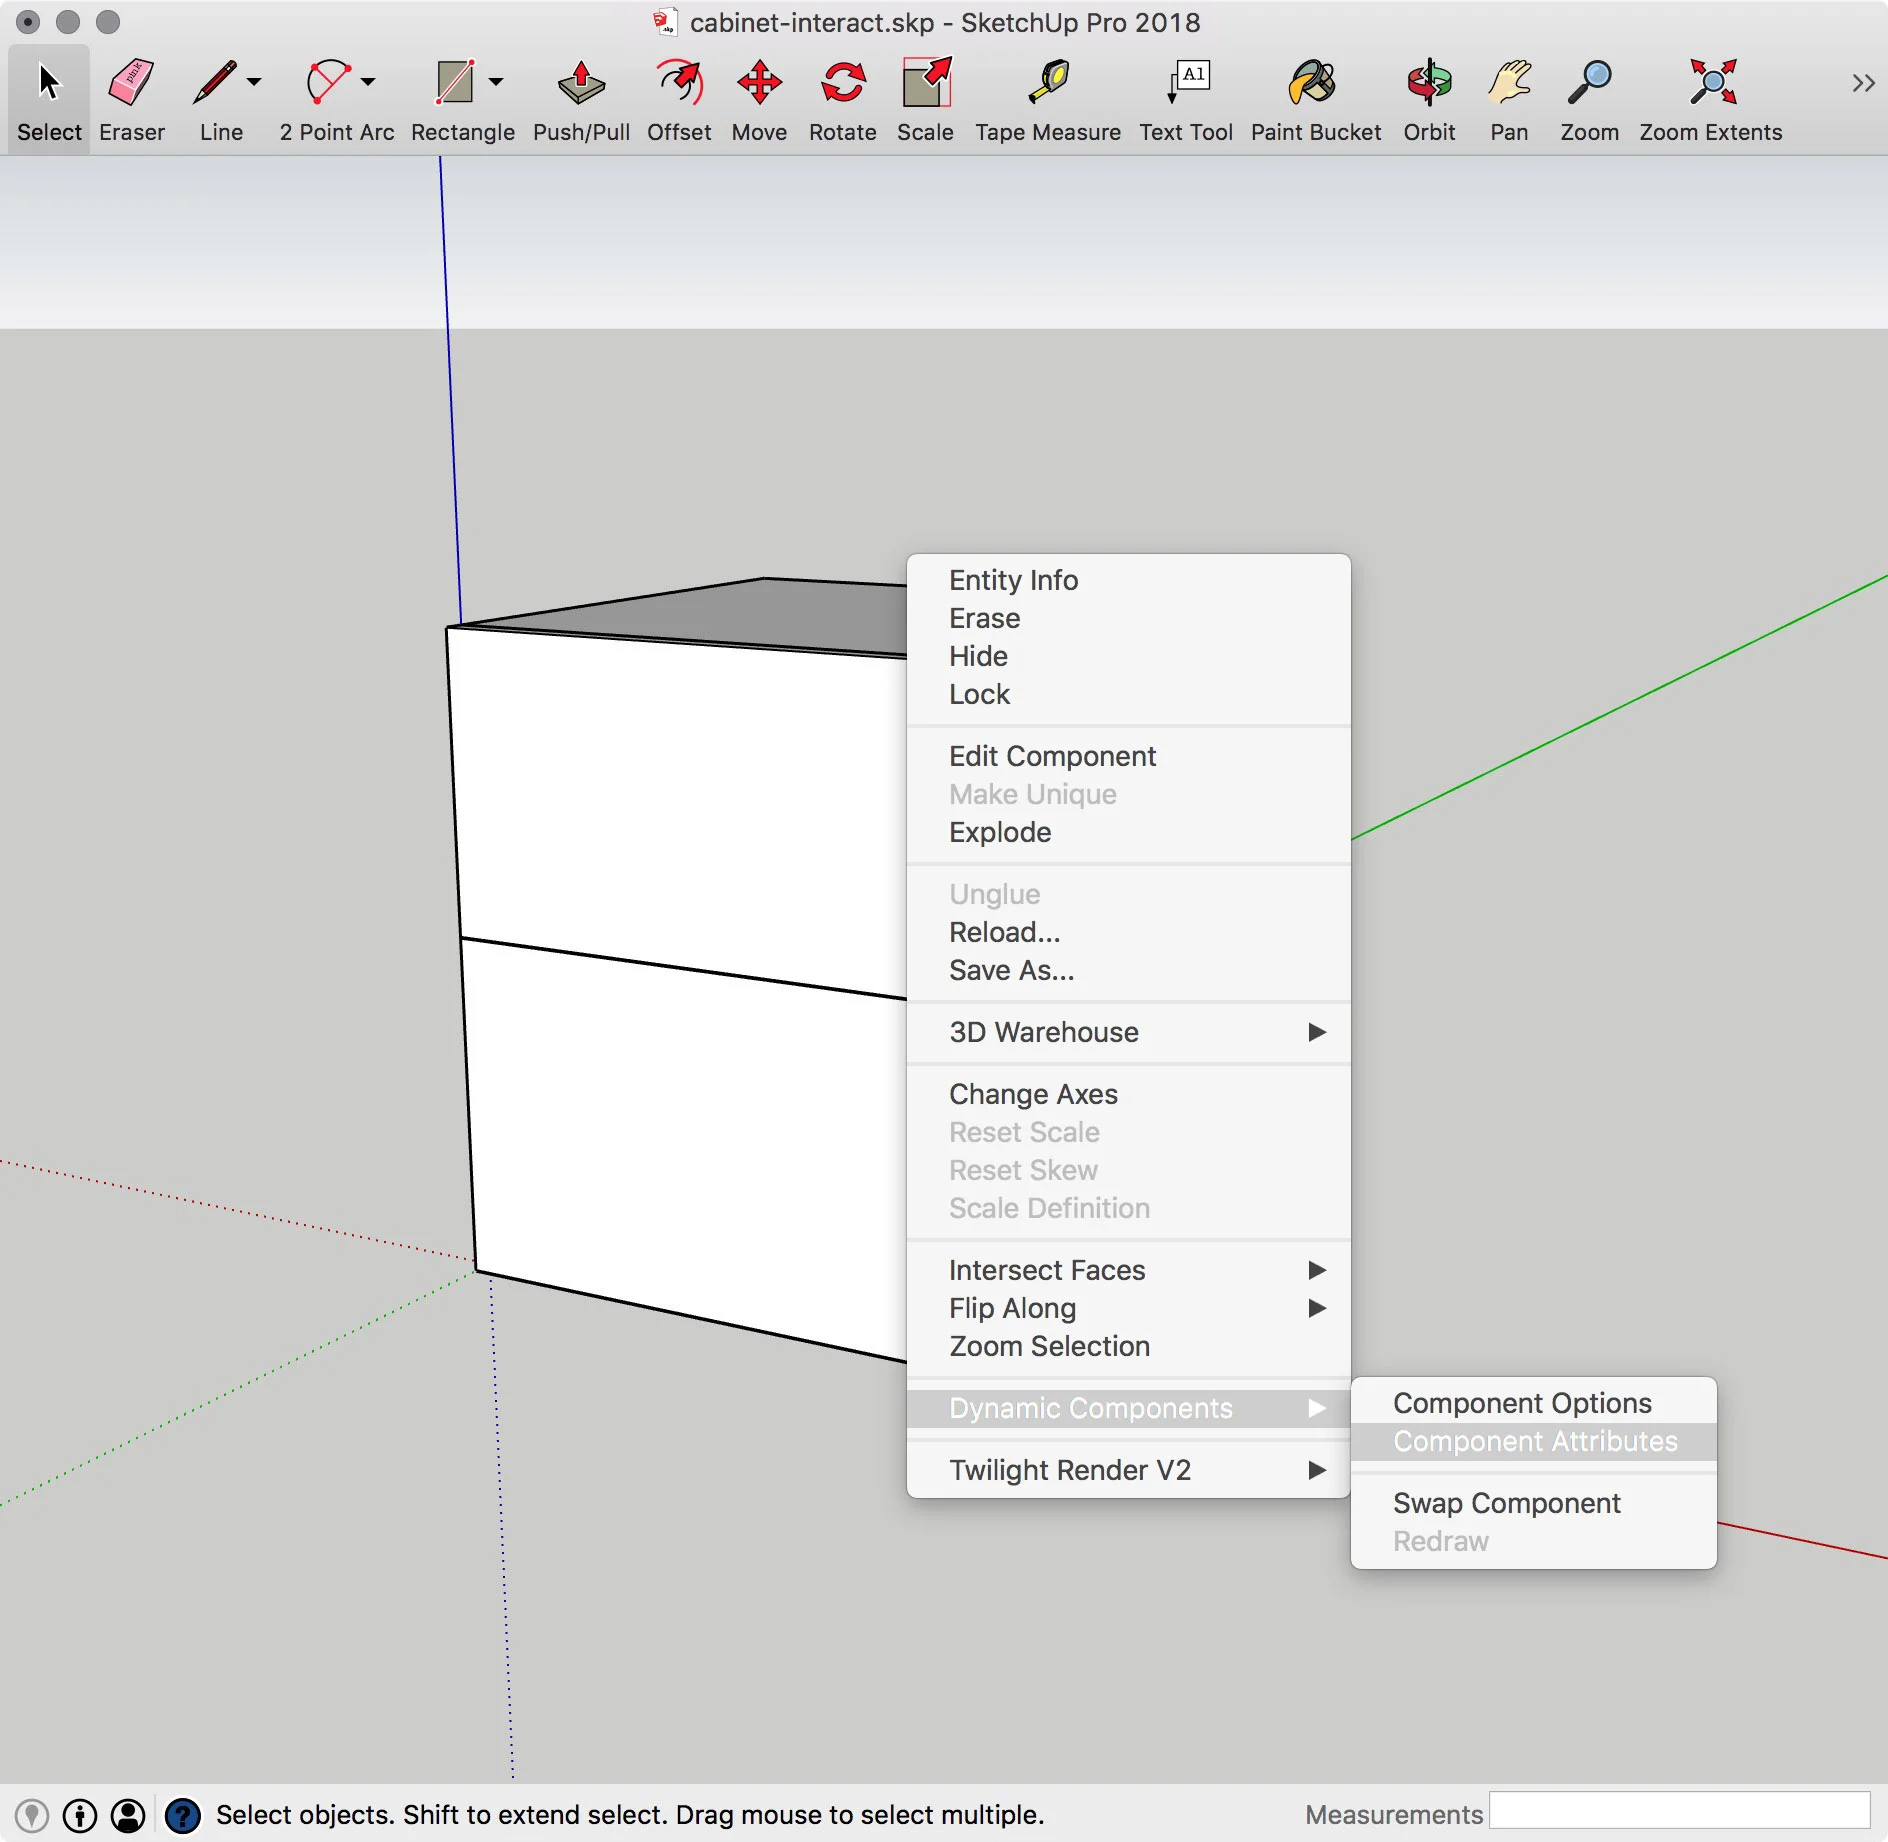Pick the Eraser tool
Viewport: 1888px width, 1842px height.
[x=131, y=99]
